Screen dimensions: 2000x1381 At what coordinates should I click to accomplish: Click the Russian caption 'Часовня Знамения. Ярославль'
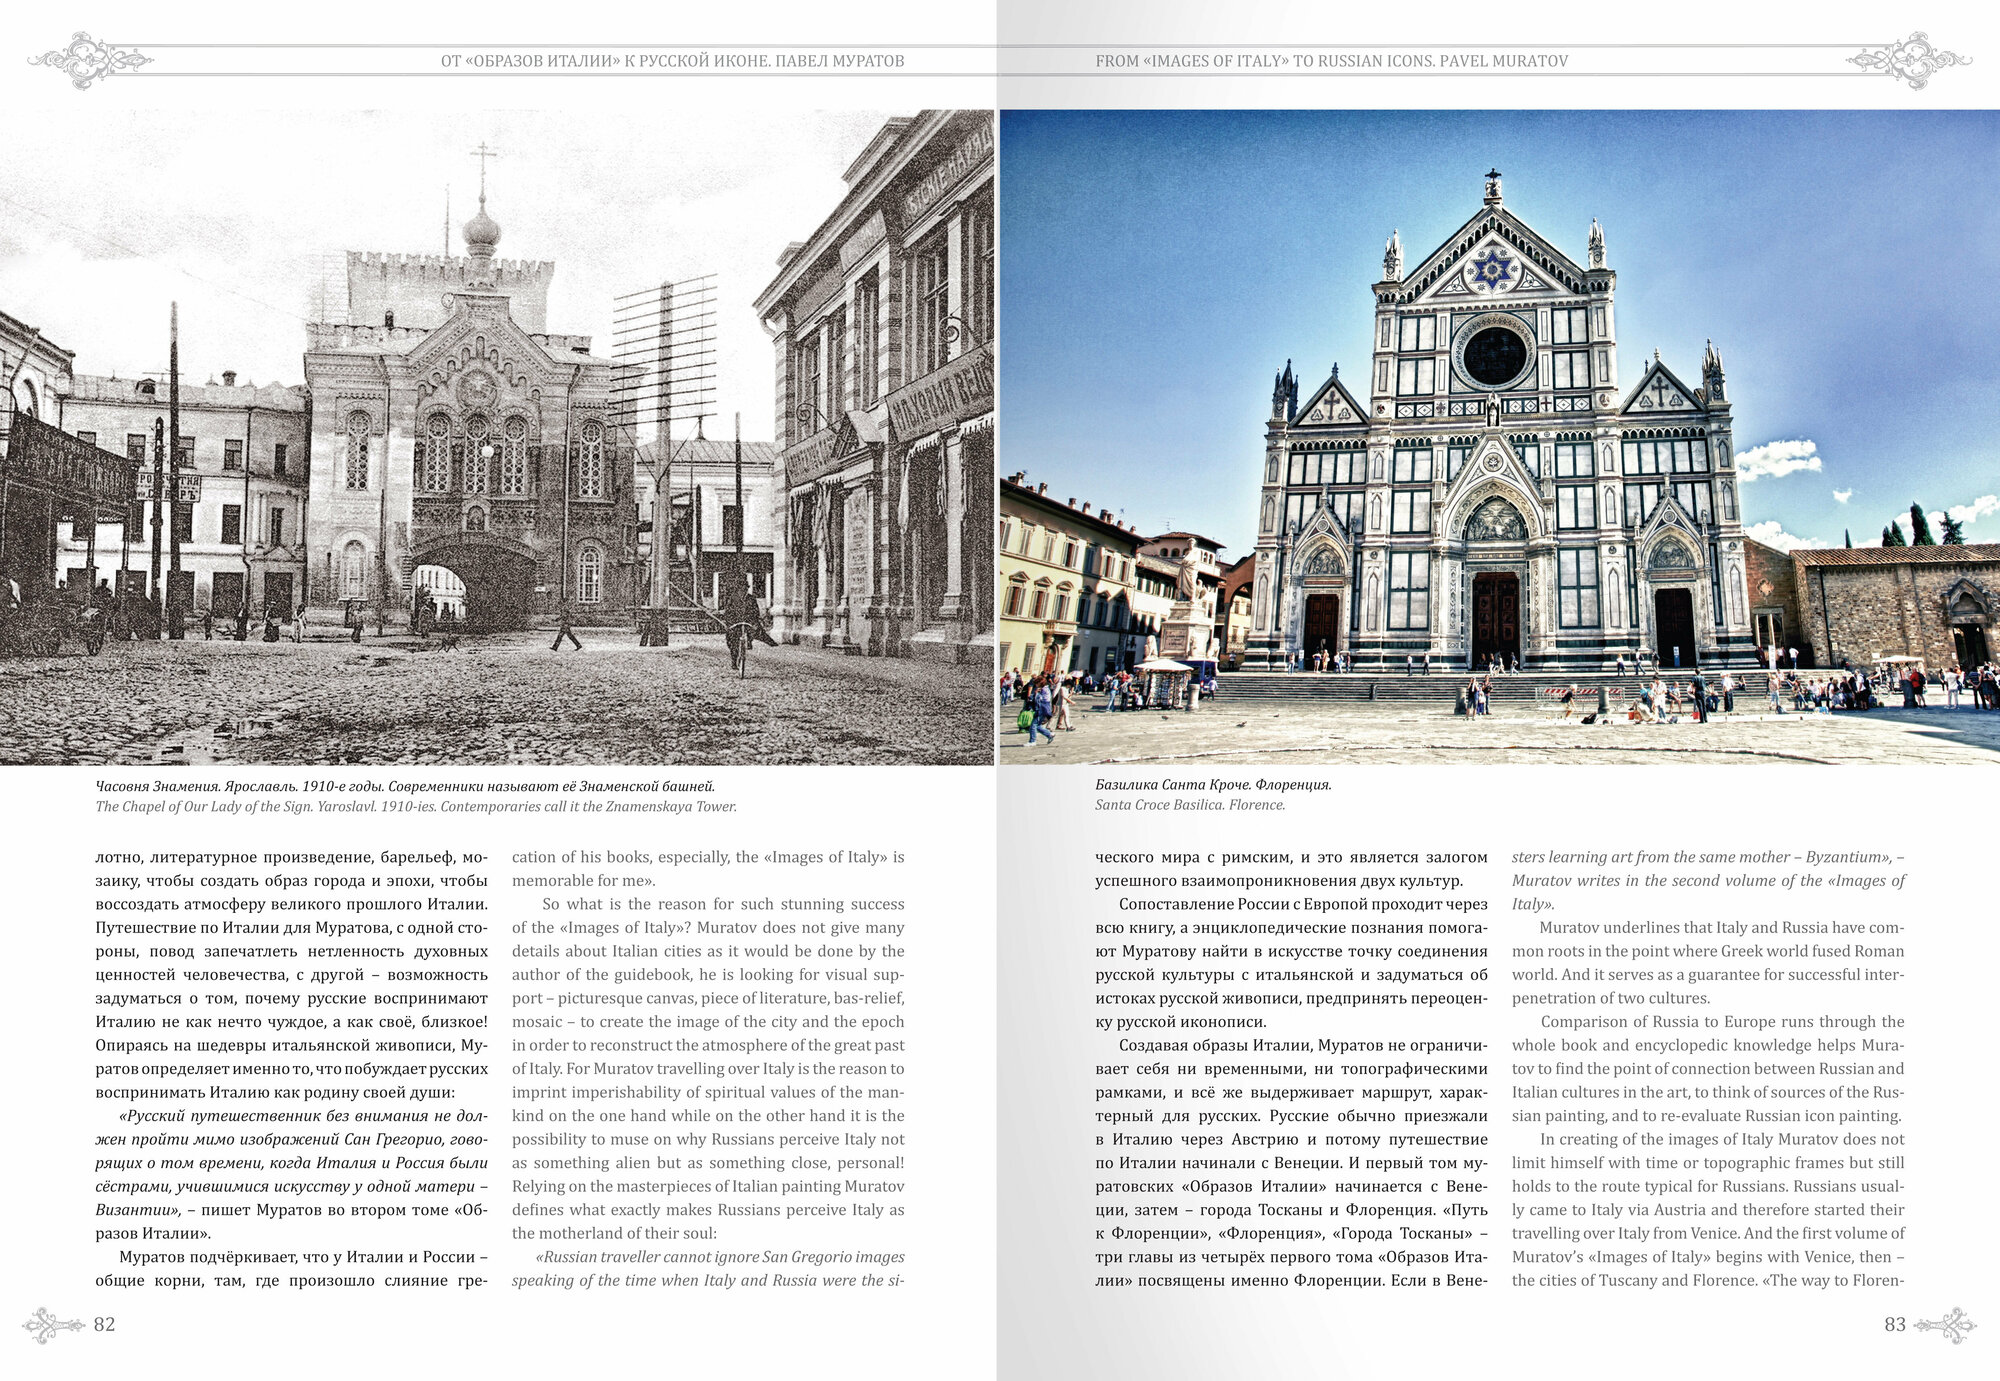(405, 786)
